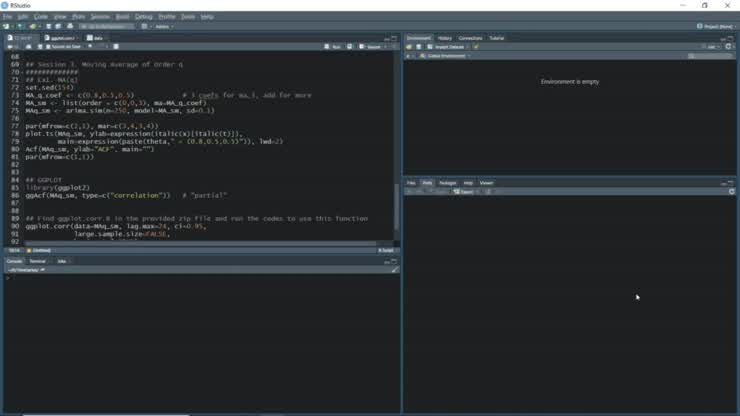Open the Source button dropdown arrow
This screenshot has width=740, height=416.
click(385, 47)
